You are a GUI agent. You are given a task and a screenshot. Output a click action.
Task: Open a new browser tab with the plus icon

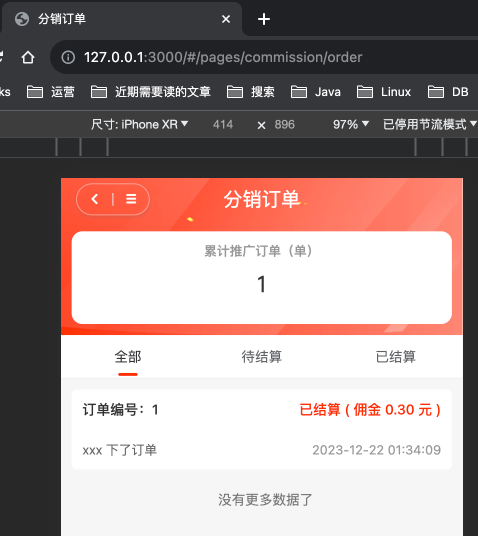[264, 19]
